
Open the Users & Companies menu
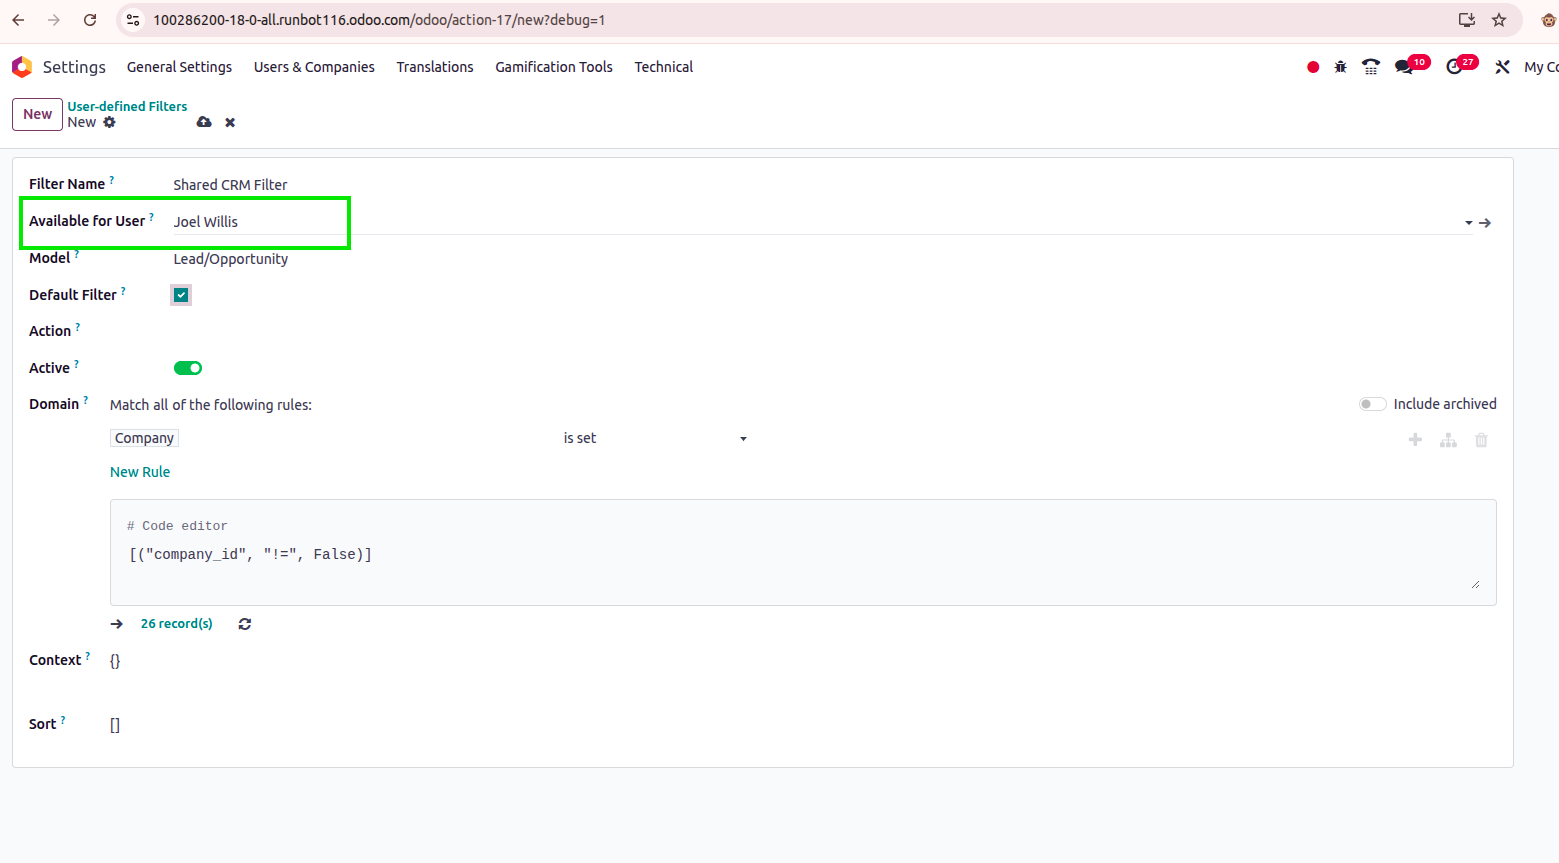tap(314, 67)
